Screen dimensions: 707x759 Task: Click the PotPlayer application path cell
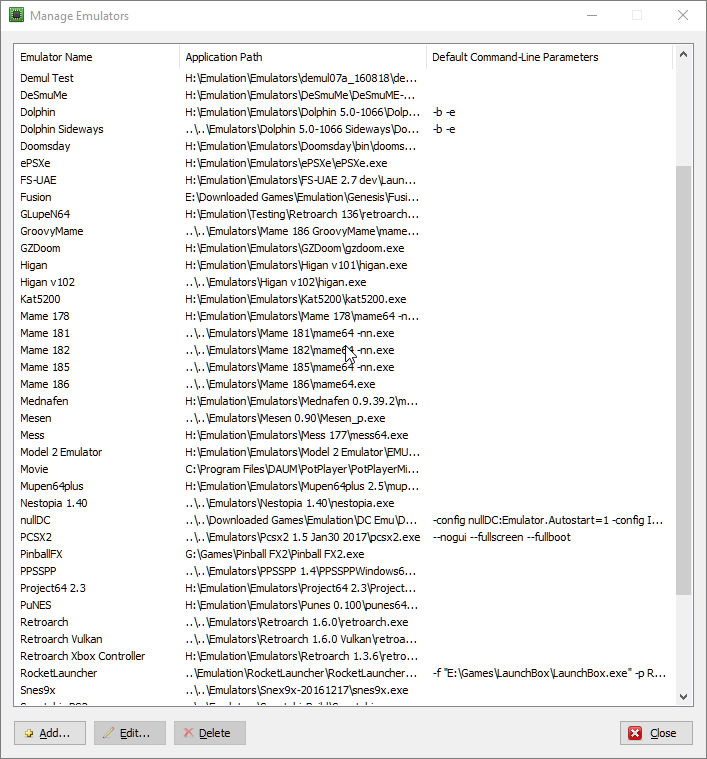click(x=302, y=469)
